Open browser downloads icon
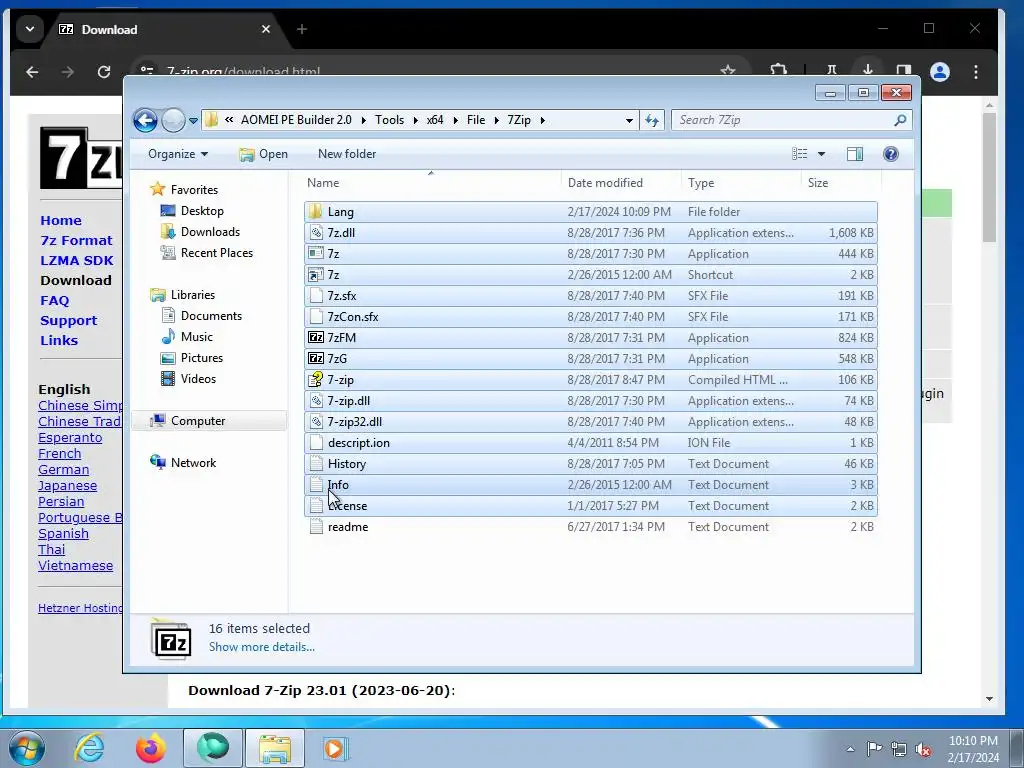Image resolution: width=1024 pixels, height=768 pixels. (x=868, y=70)
